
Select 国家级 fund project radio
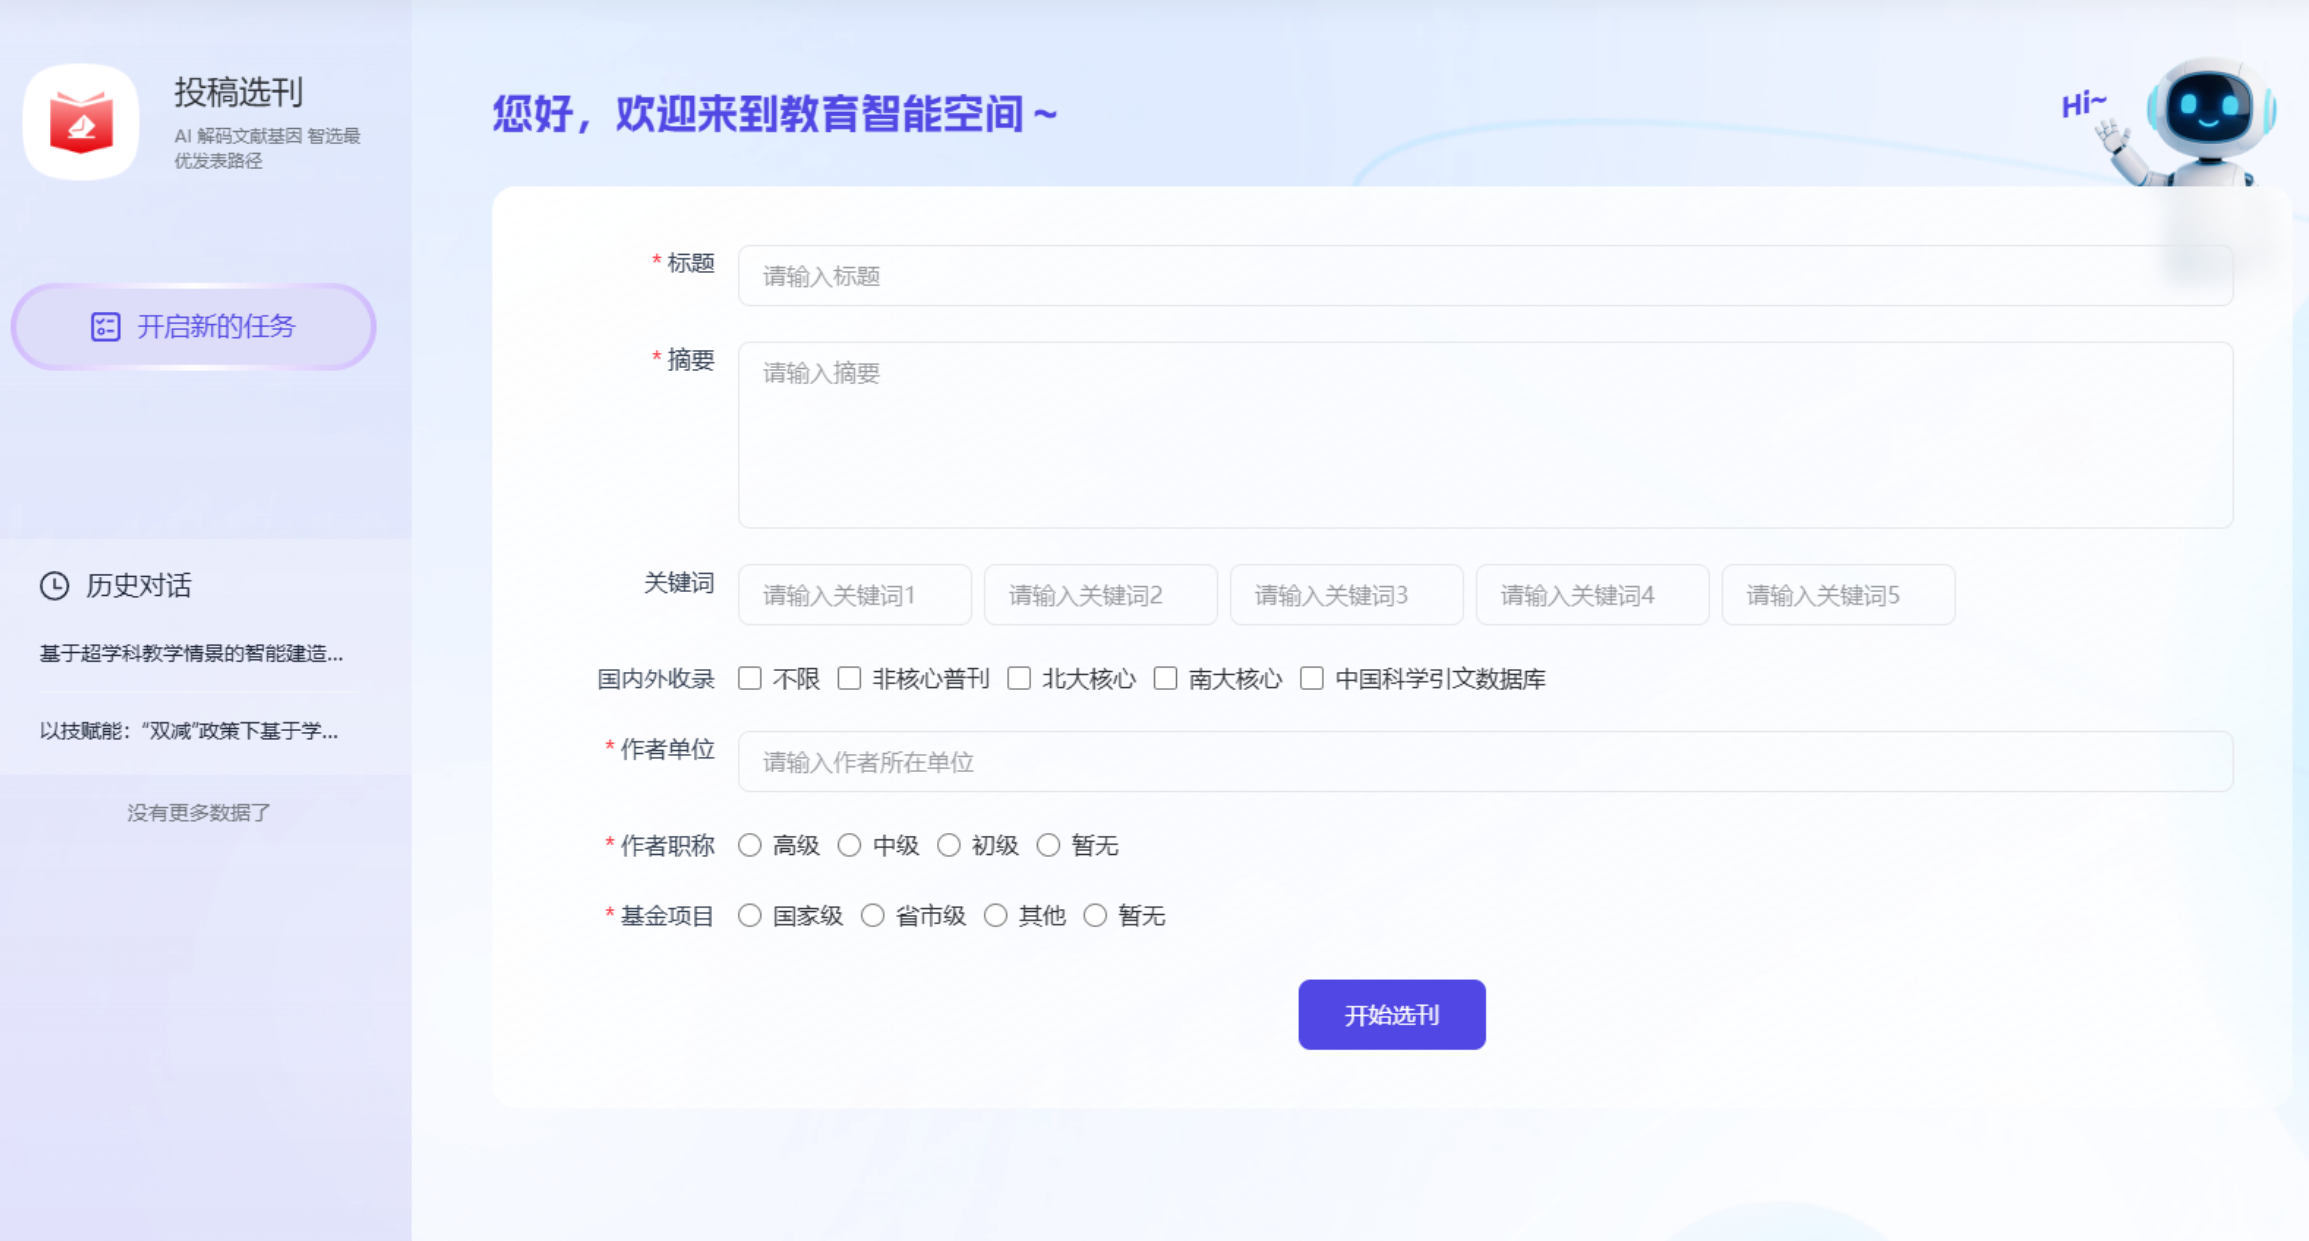(x=750, y=916)
